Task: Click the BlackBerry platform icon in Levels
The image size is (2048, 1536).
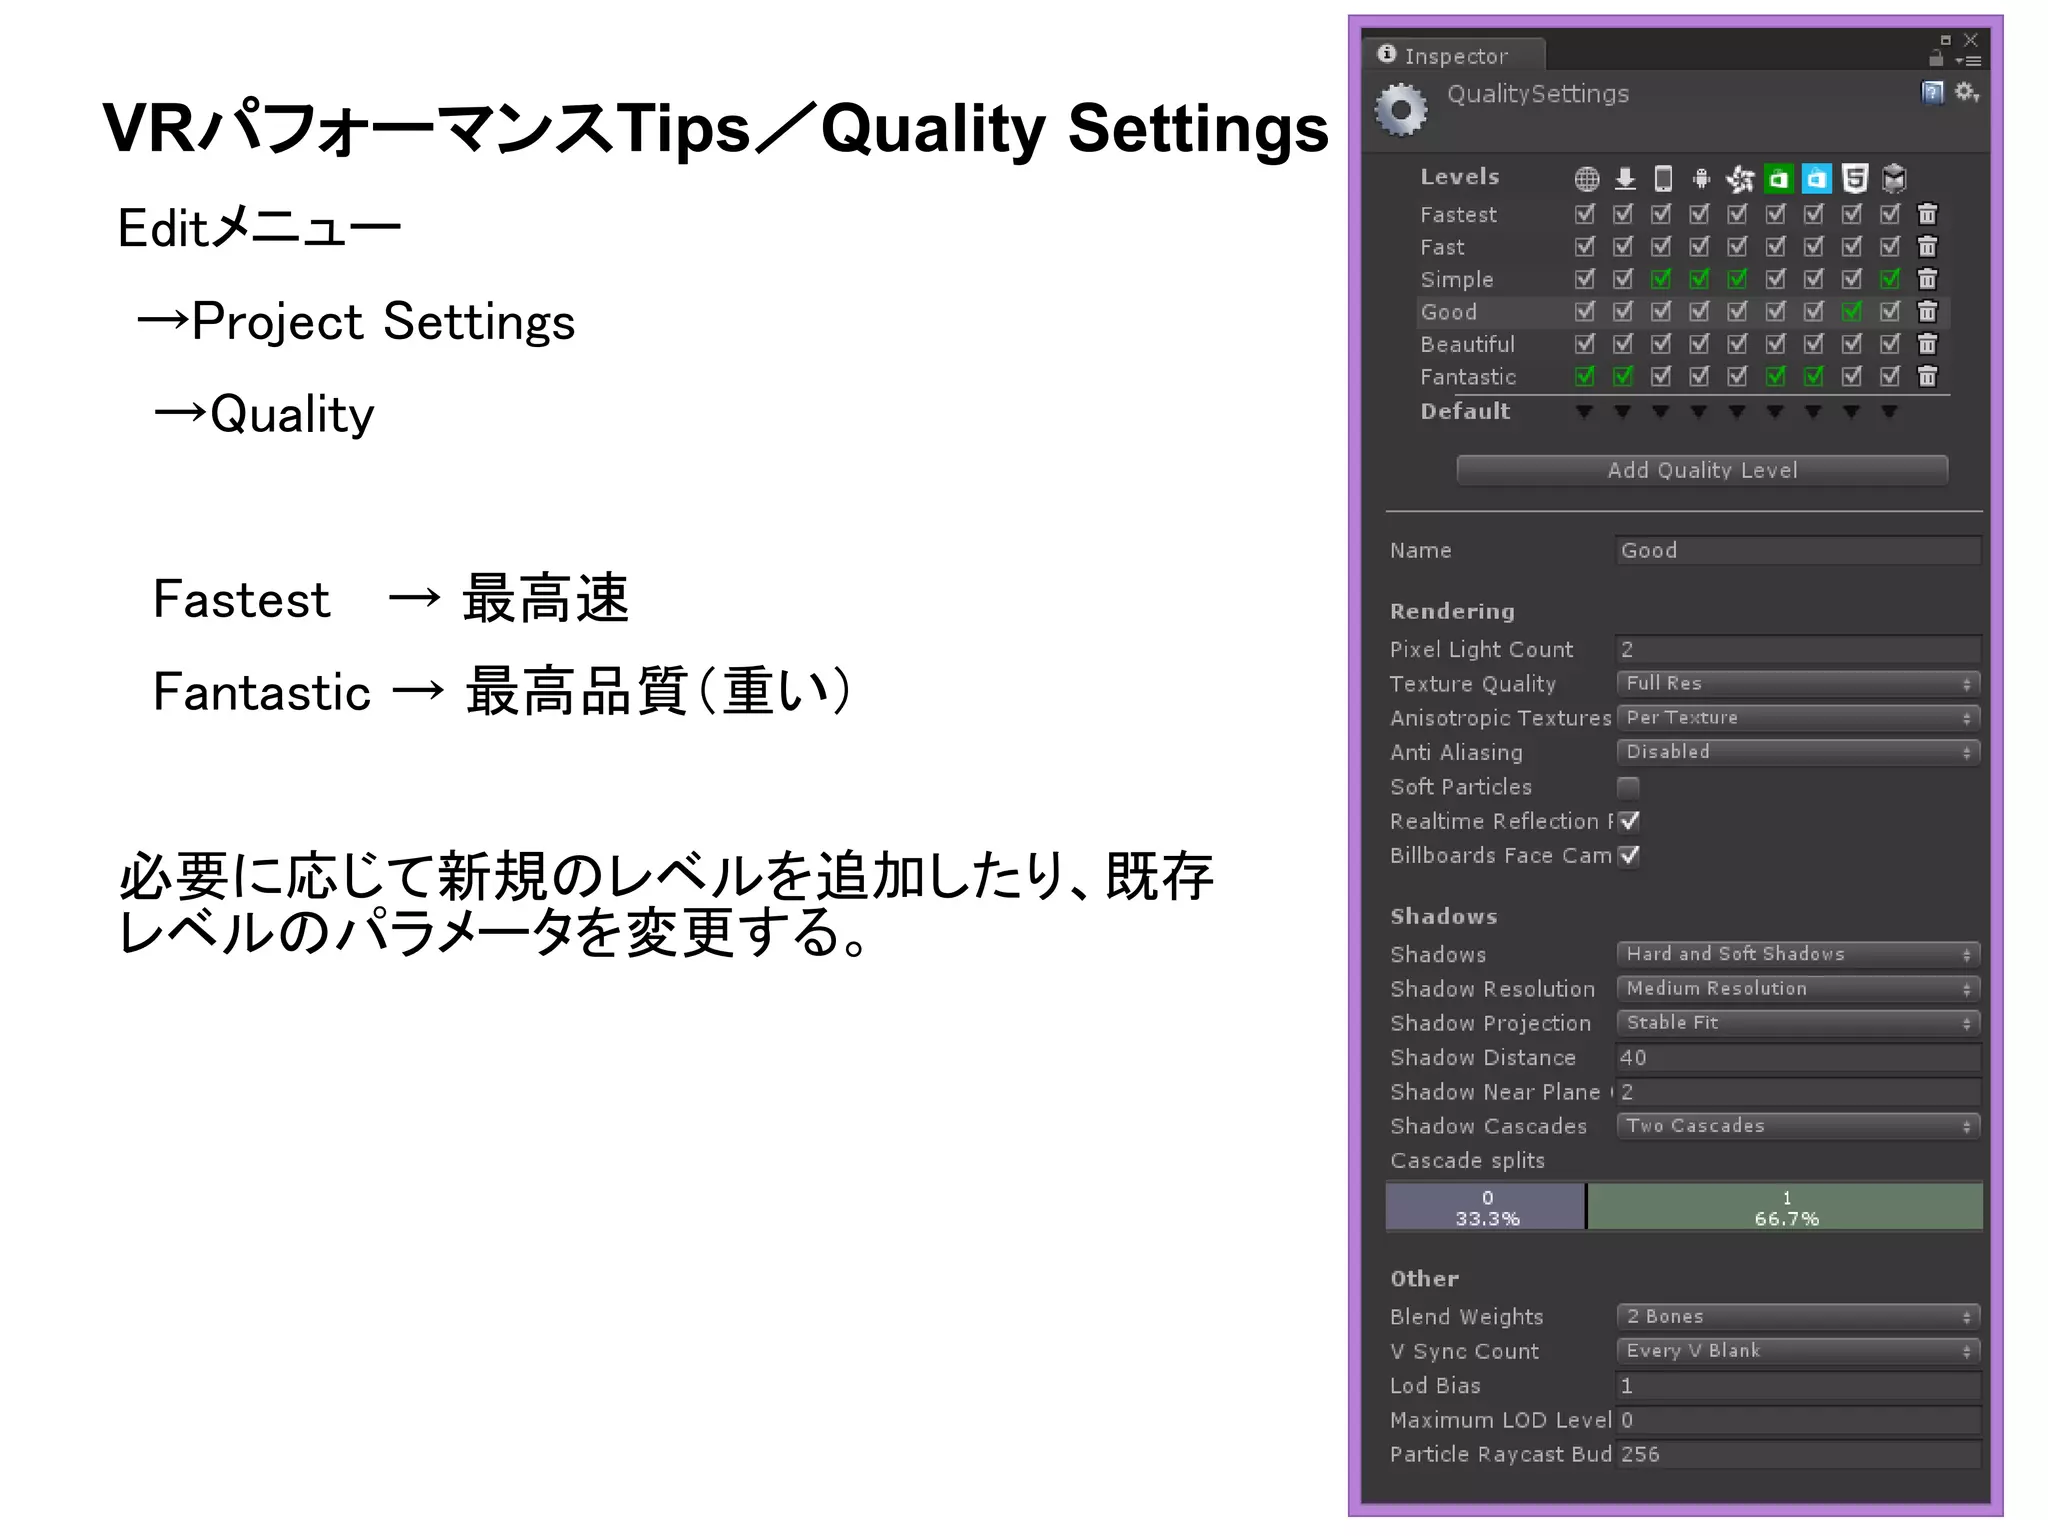Action: [1739, 179]
